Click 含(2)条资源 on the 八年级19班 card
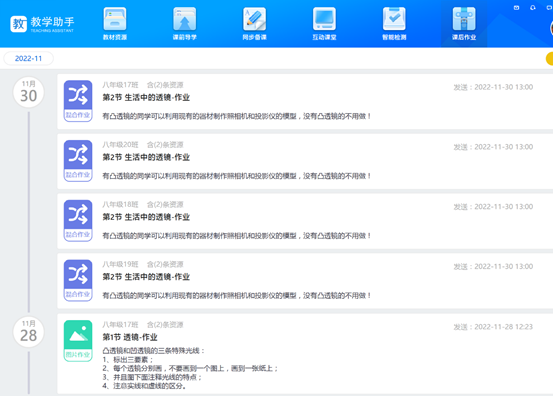The width and height of the screenshot is (553, 396). tap(165, 264)
